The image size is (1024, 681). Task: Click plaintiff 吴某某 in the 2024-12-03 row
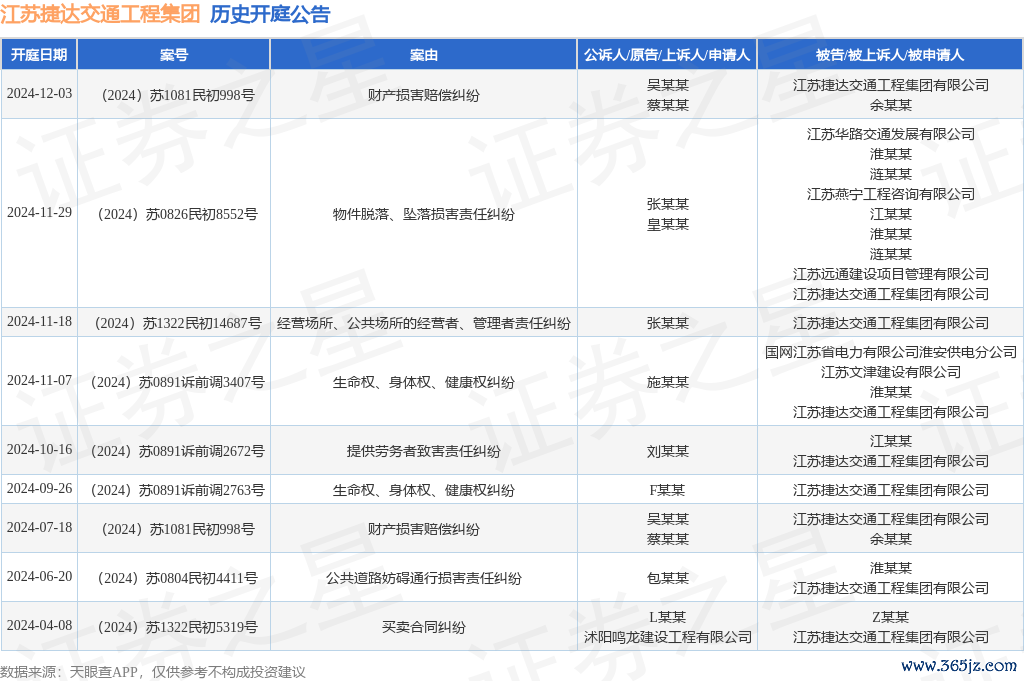tap(667, 85)
